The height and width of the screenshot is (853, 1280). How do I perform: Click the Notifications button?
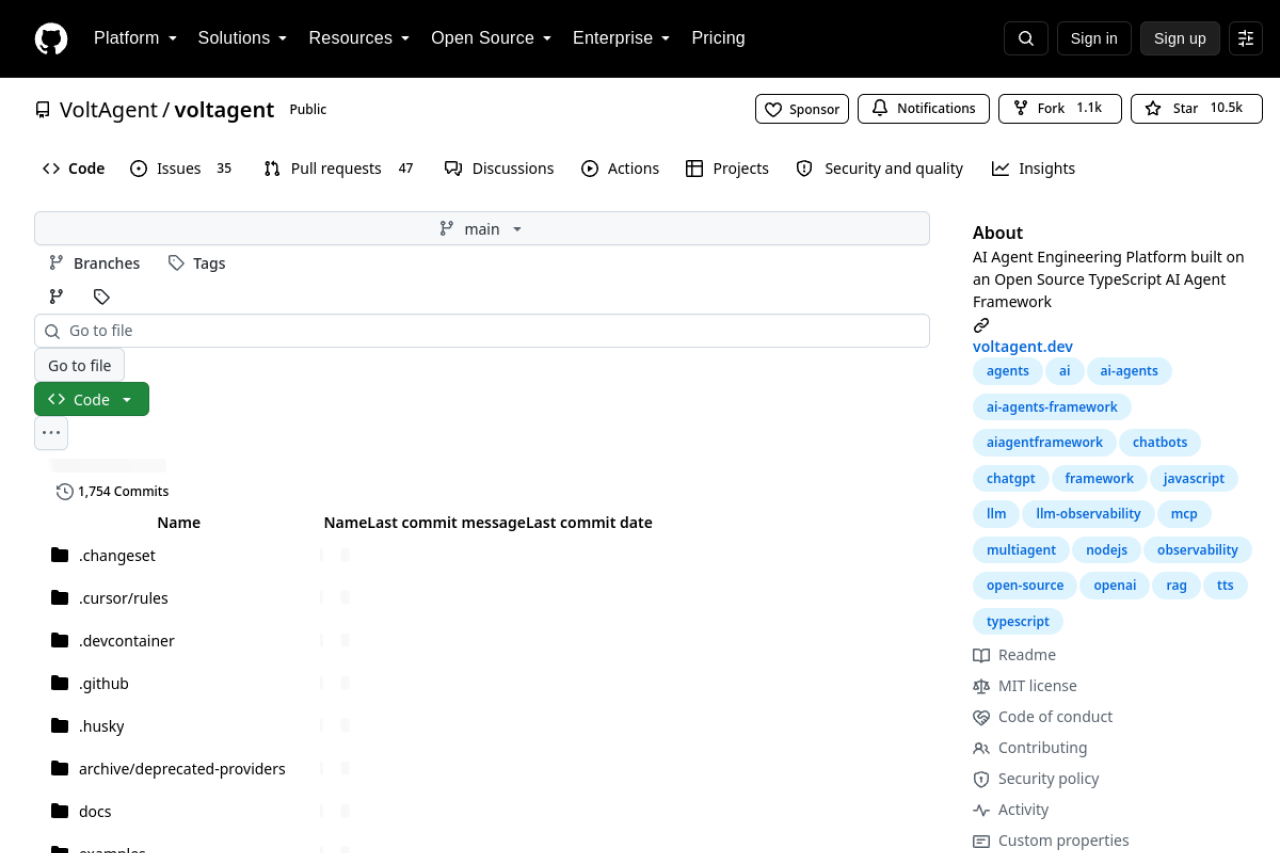923,109
